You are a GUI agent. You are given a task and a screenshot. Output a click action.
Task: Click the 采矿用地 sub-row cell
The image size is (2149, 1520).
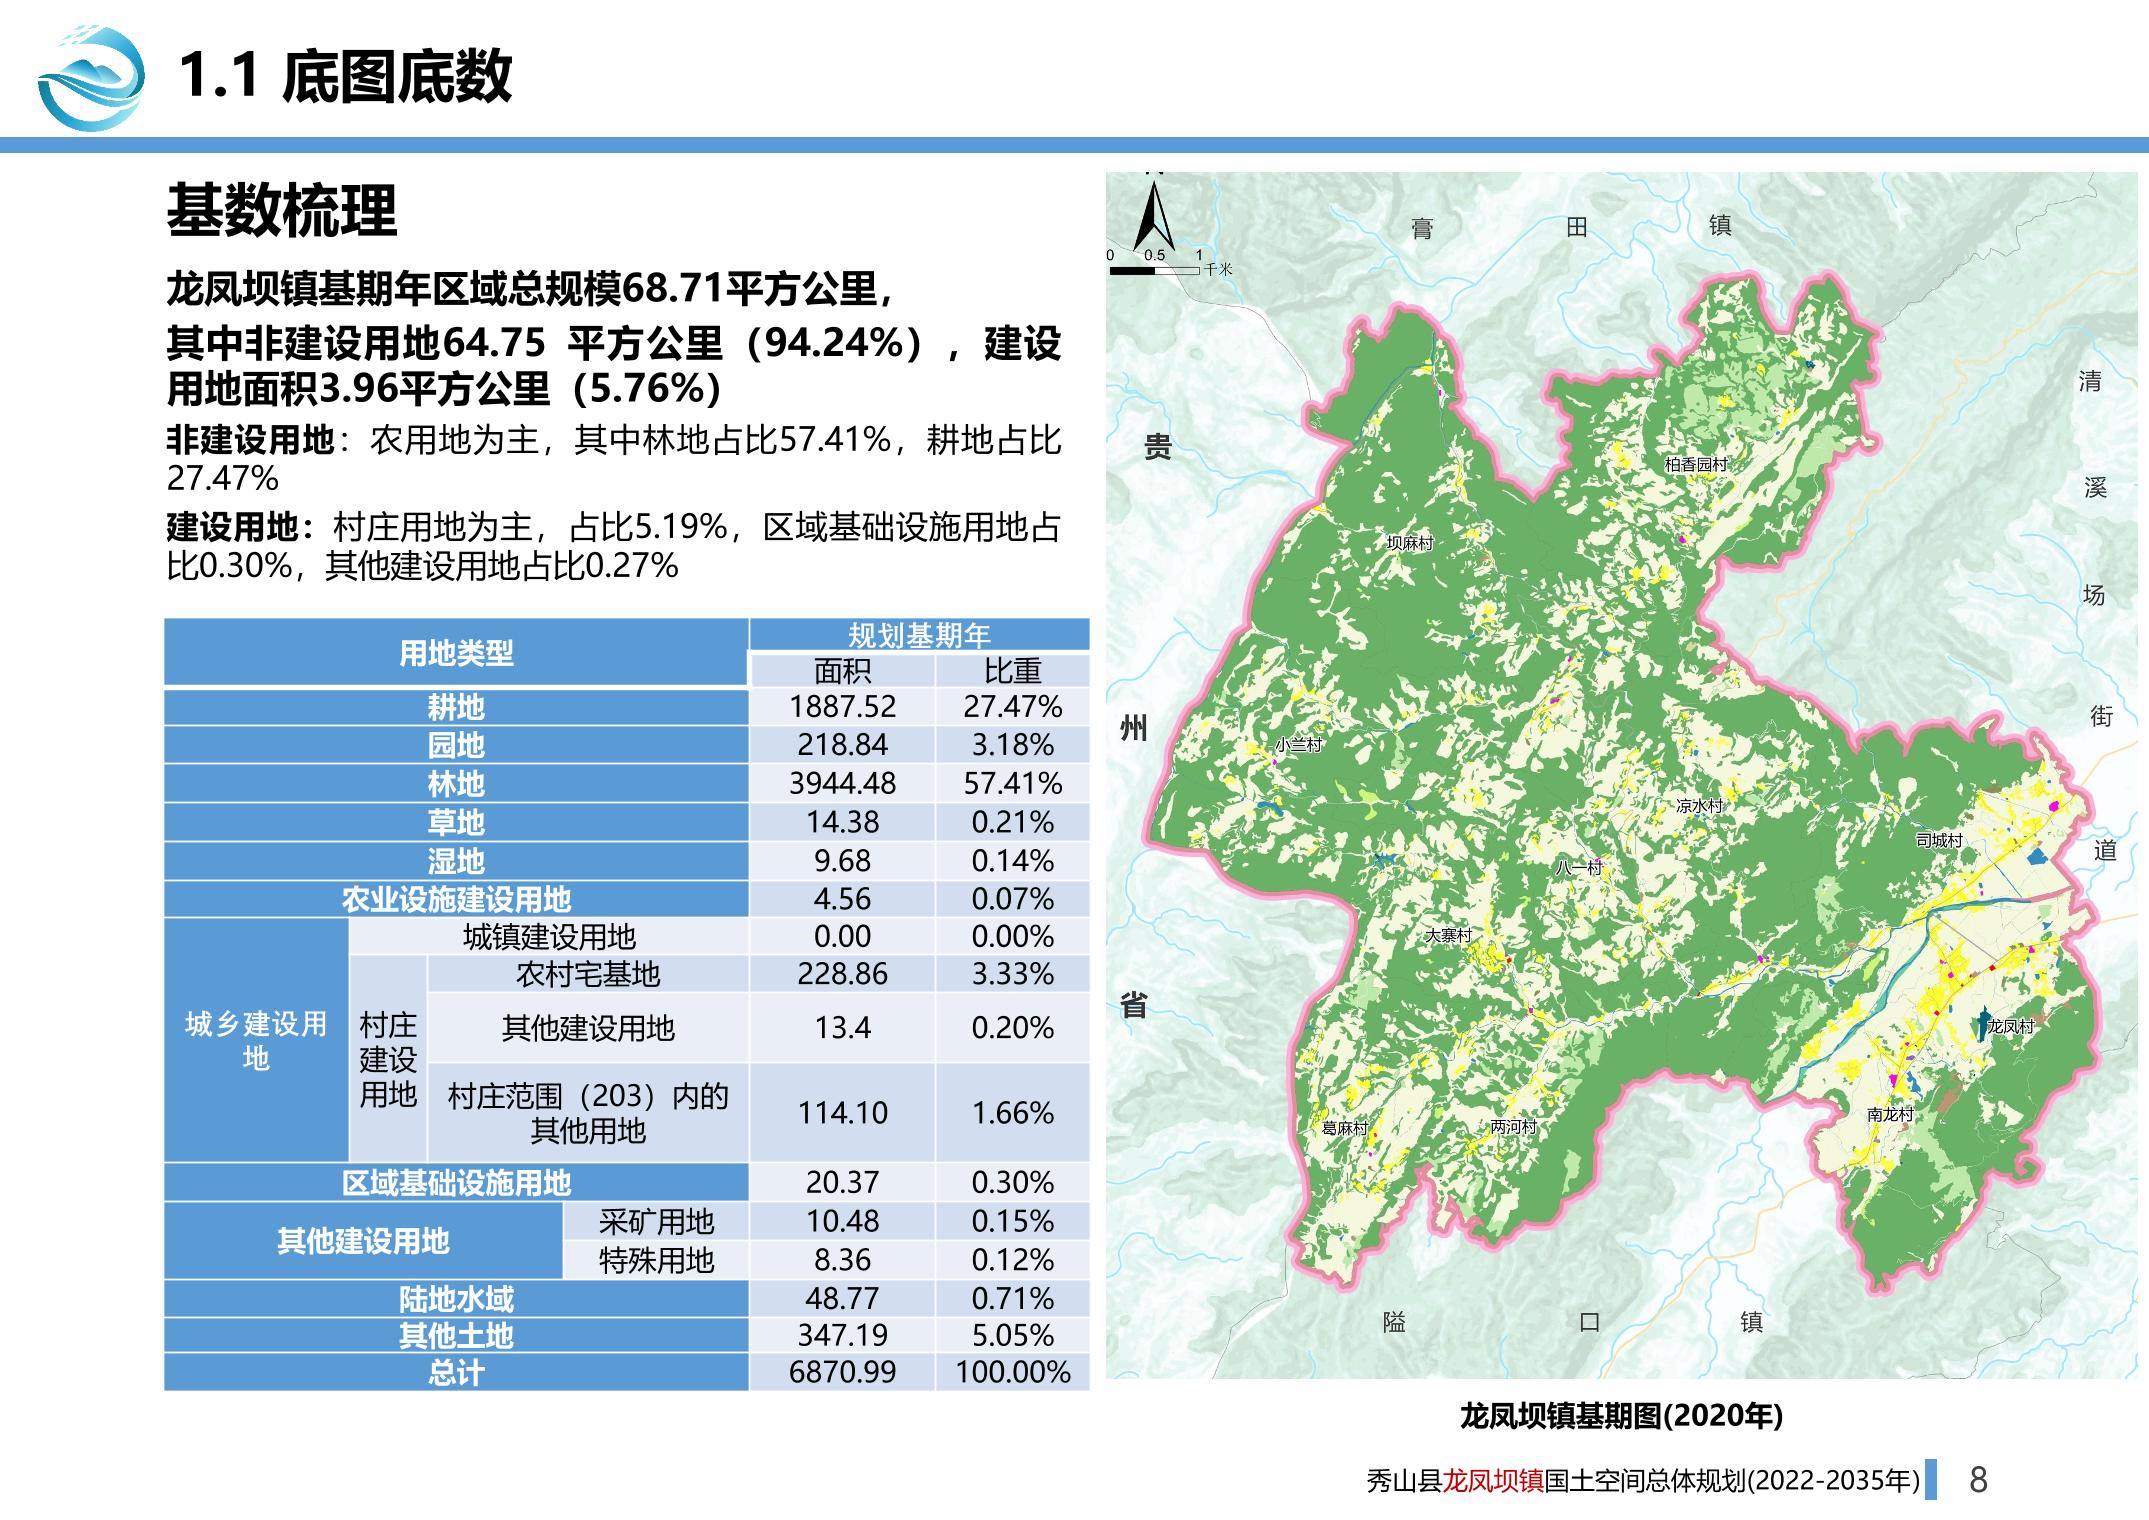(656, 1221)
